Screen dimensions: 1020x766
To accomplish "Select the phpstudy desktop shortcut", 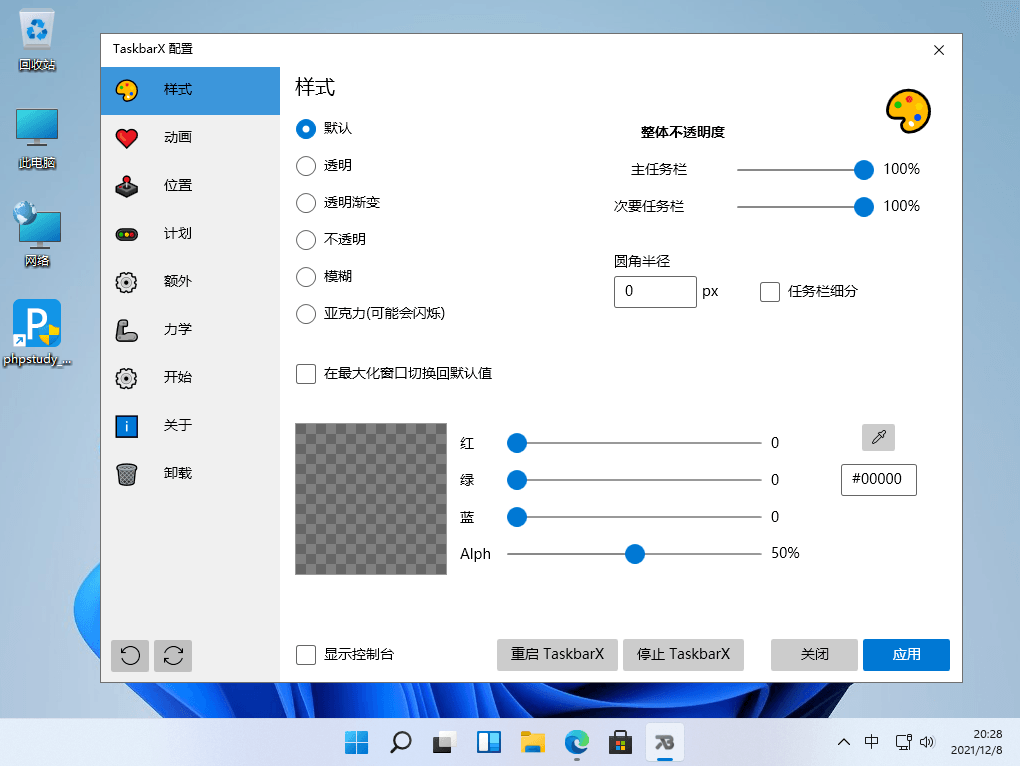I will click(37, 333).
